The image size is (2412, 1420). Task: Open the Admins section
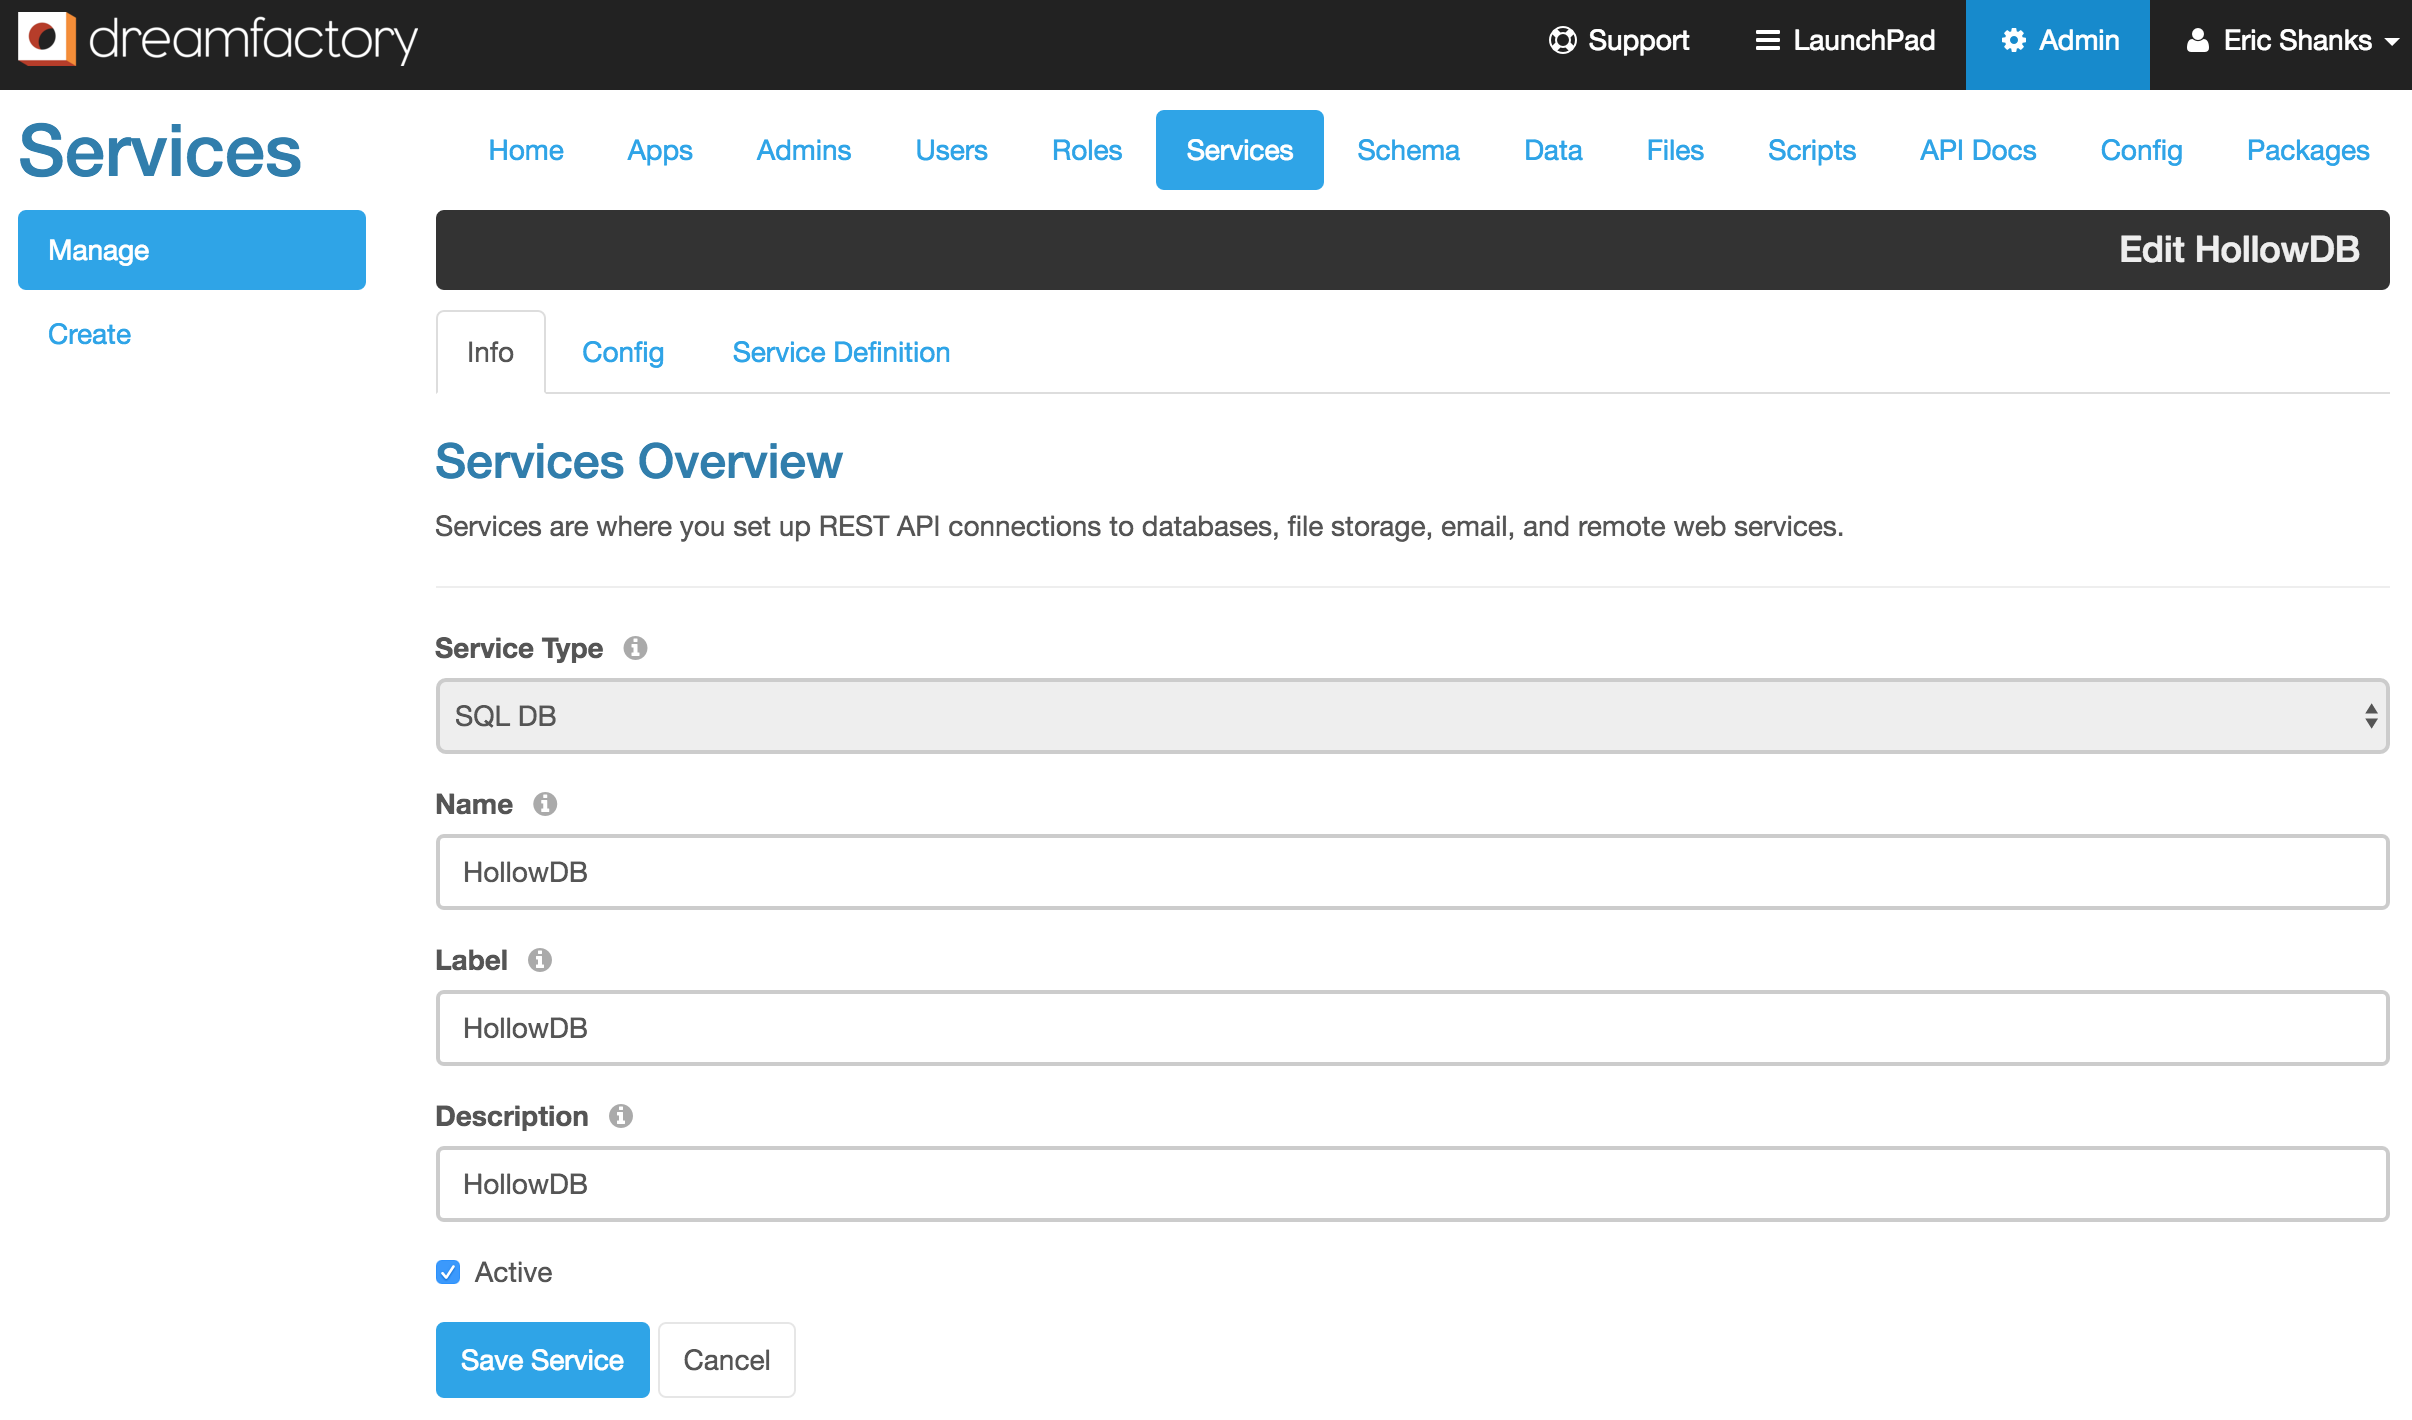pyautogui.click(x=804, y=150)
